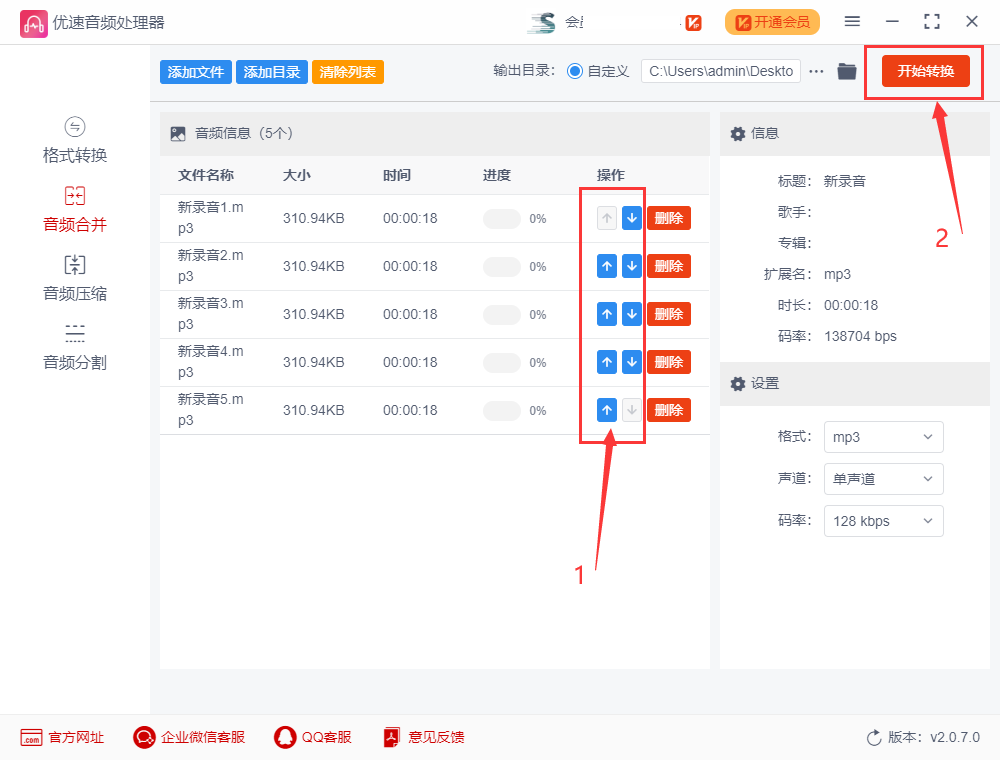Move 新录音2.mp3 up with blue arrow
1000x760 pixels.
(607, 265)
